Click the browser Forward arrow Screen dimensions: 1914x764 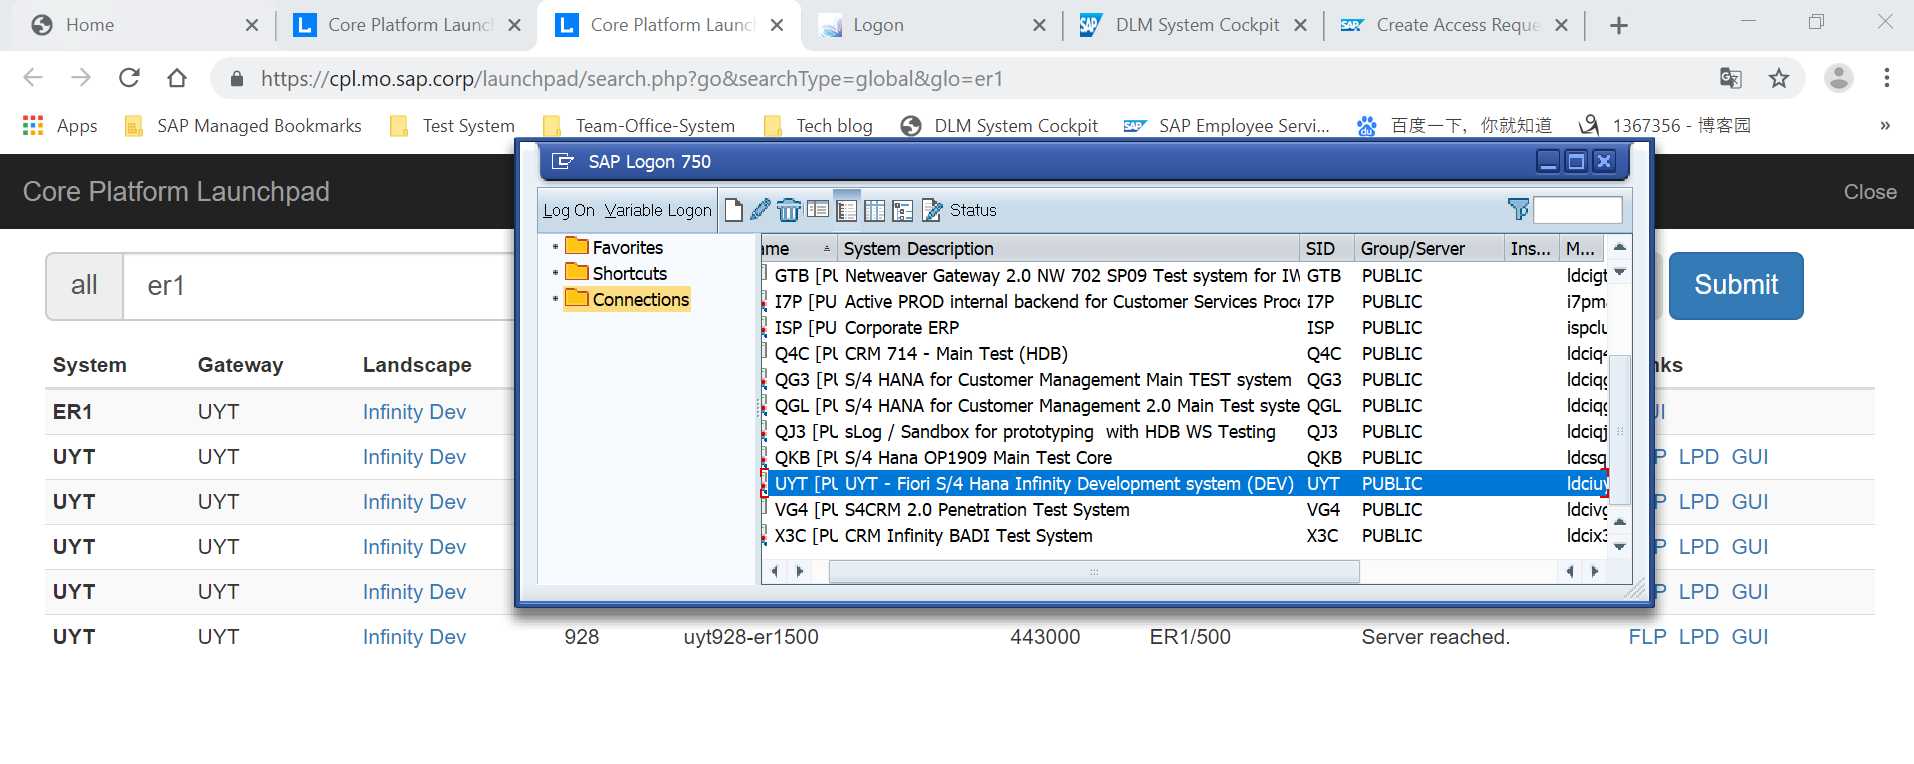pos(81,78)
